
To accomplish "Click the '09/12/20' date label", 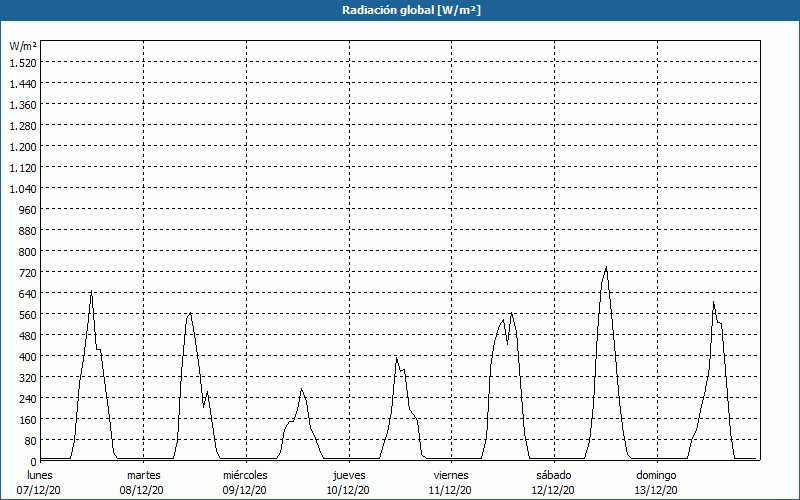I will point(244,490).
